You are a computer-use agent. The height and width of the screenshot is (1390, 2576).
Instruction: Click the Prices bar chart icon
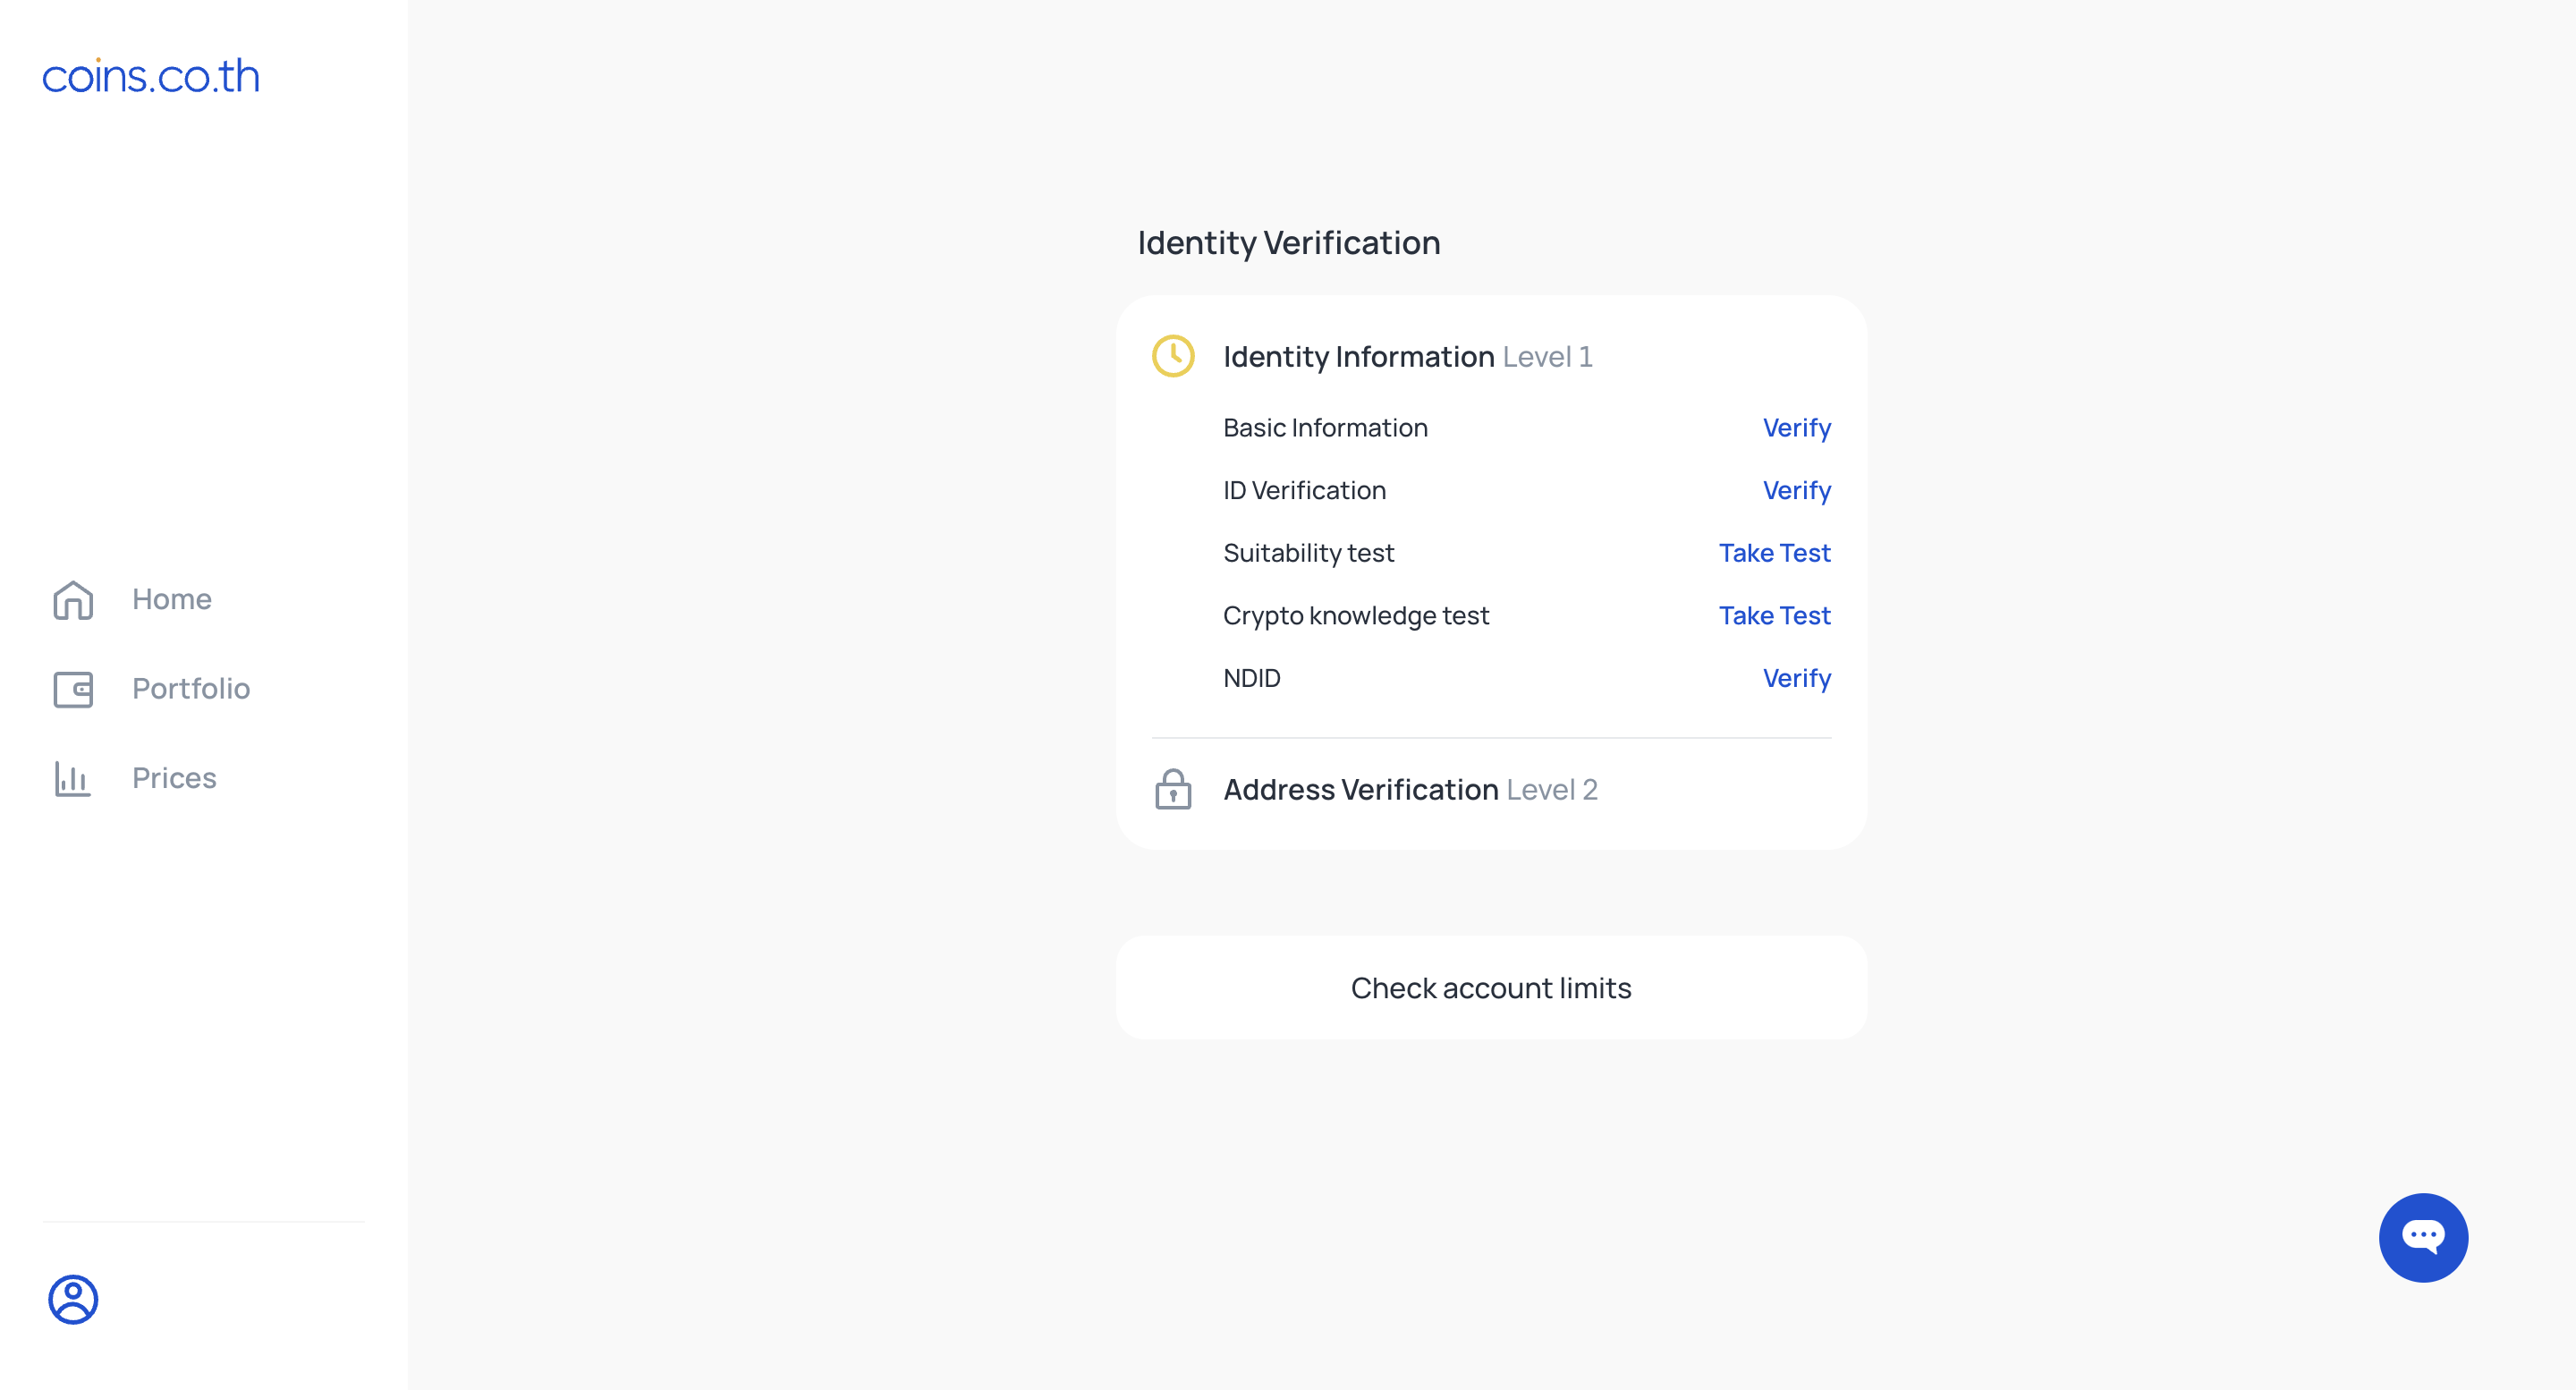[x=73, y=778]
